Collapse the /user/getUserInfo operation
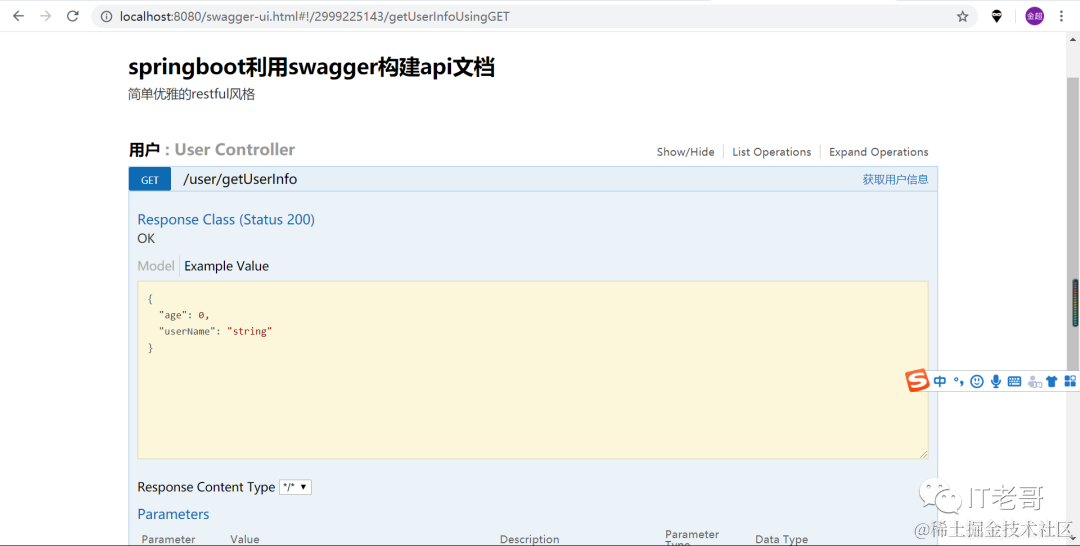The image size is (1080, 546). [240, 179]
